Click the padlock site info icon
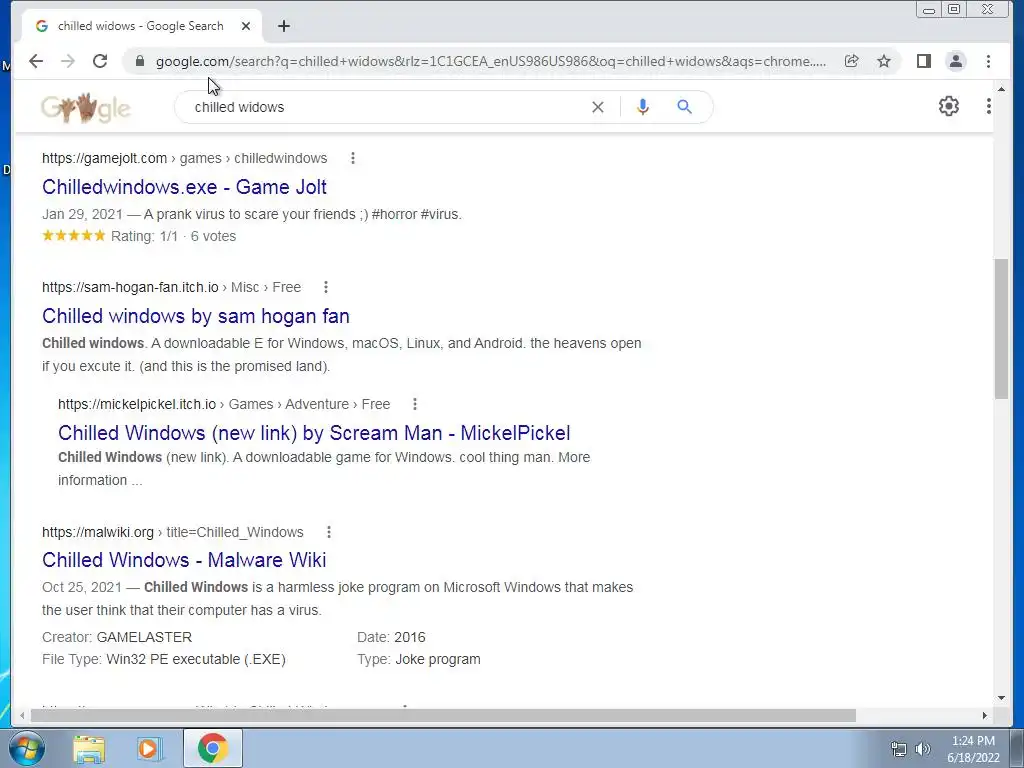Screen dimensions: 1024x768 coord(139,61)
